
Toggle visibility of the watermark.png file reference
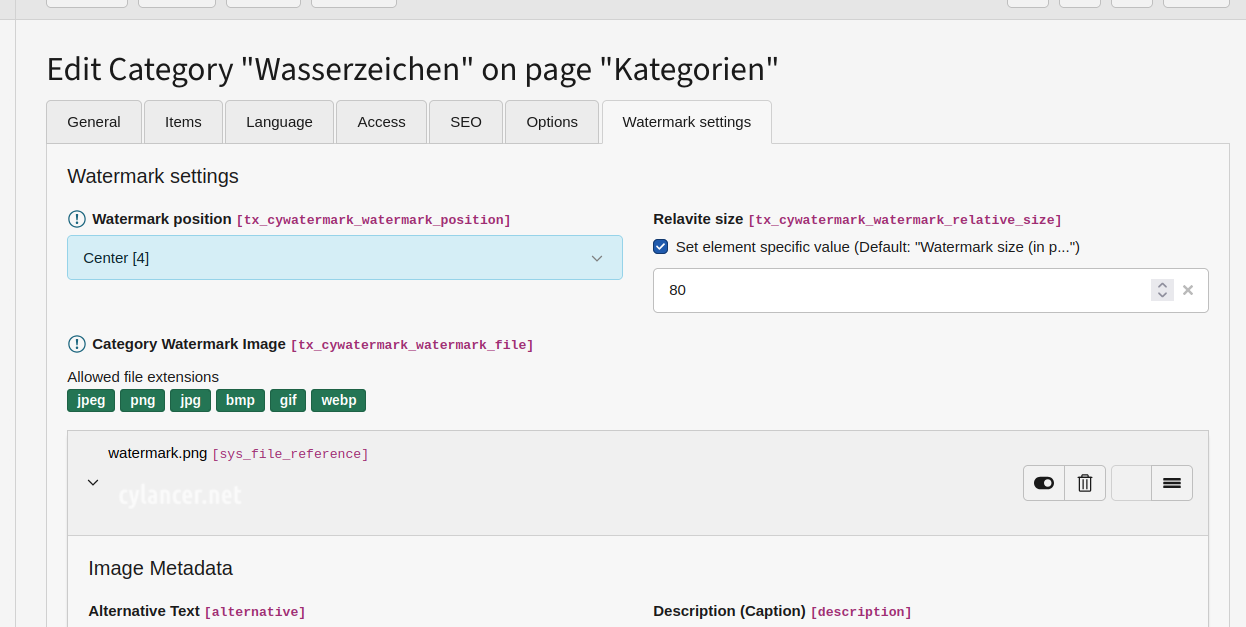(1044, 483)
